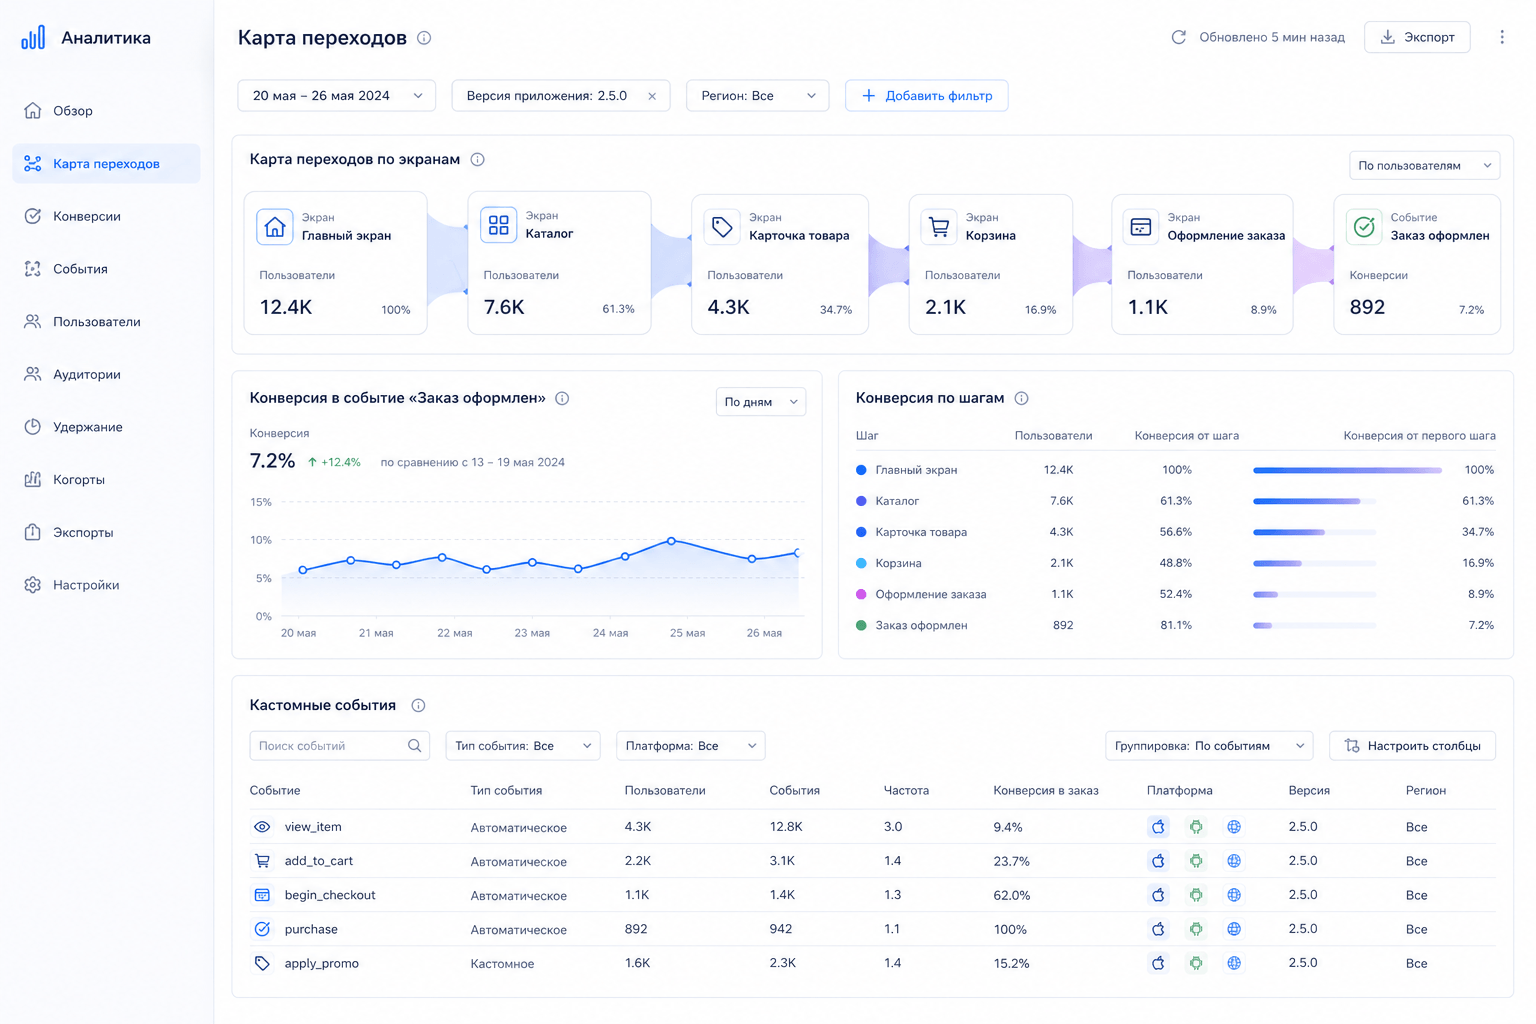Screen dimensions: 1536x1024
Task: Open the Когорты sidebar section
Action: tap(79, 480)
